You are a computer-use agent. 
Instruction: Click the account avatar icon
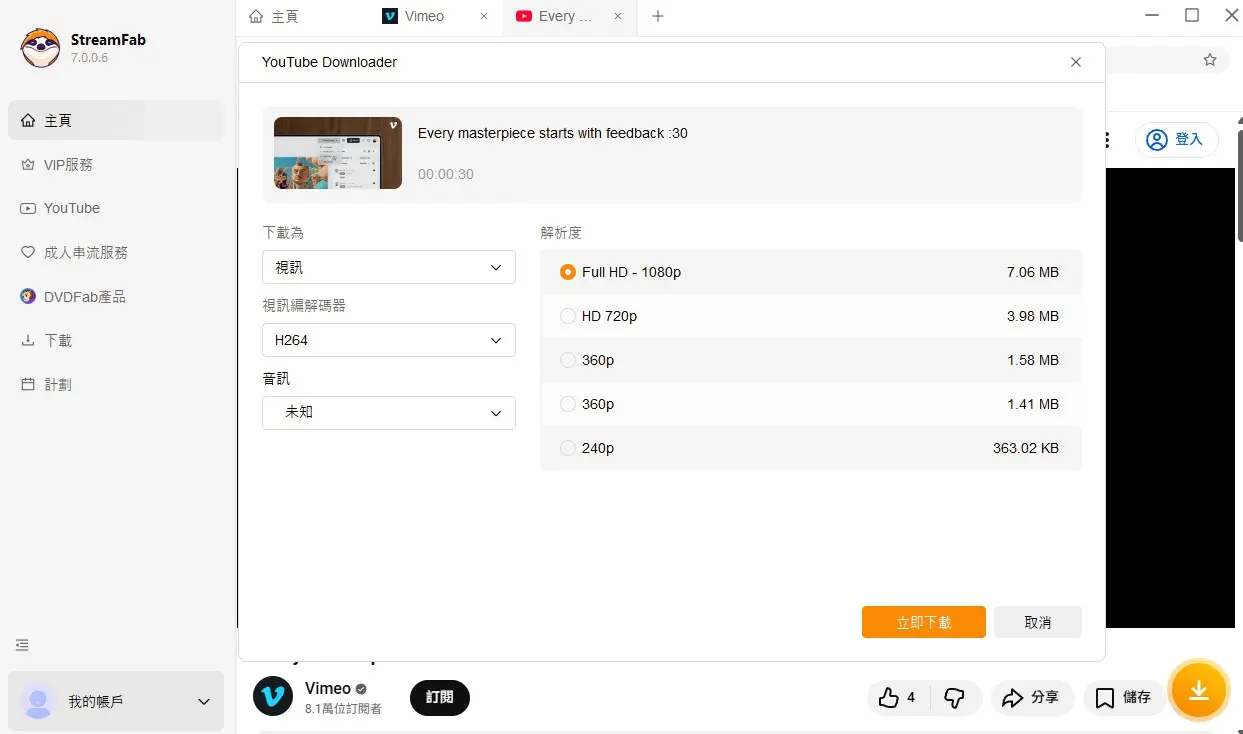(38, 702)
